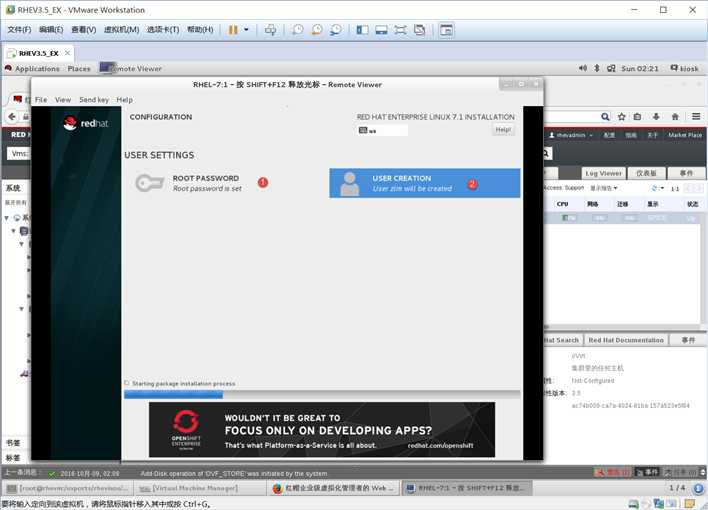The image size is (708, 510).
Task: Expand the rhevadmin user dropdown
Action: tap(571, 135)
